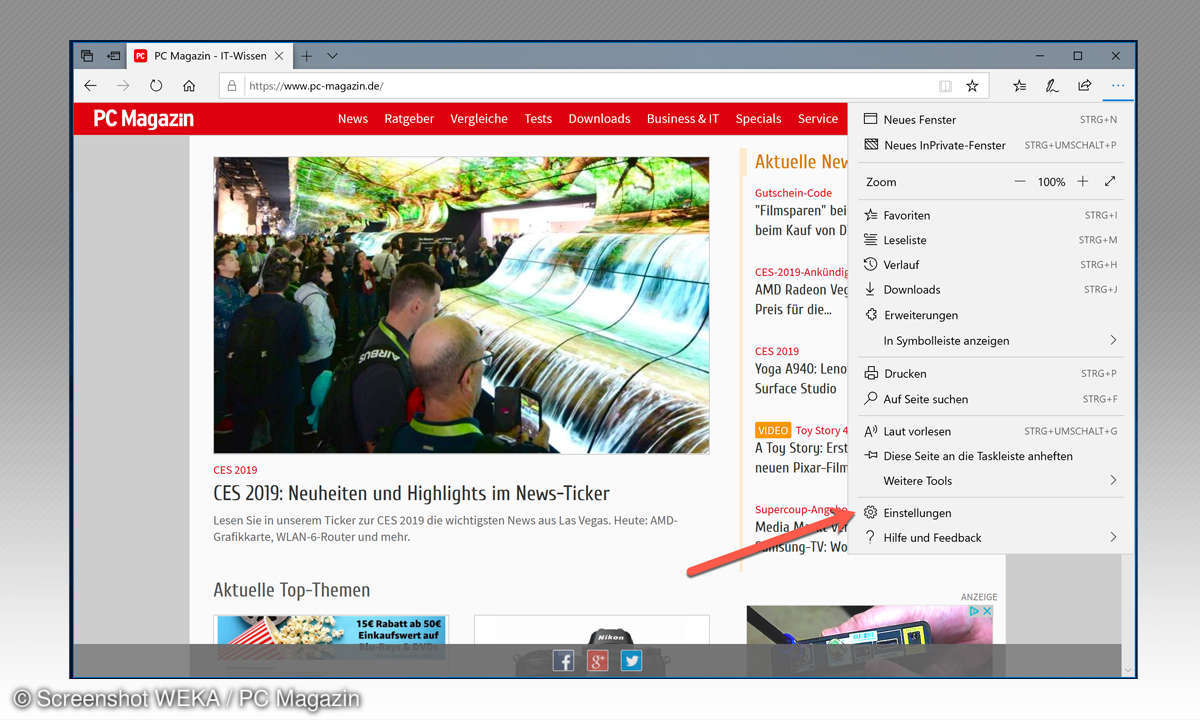Close the three-dot settings menu button
This screenshot has height=720, width=1200.
coord(1118,86)
